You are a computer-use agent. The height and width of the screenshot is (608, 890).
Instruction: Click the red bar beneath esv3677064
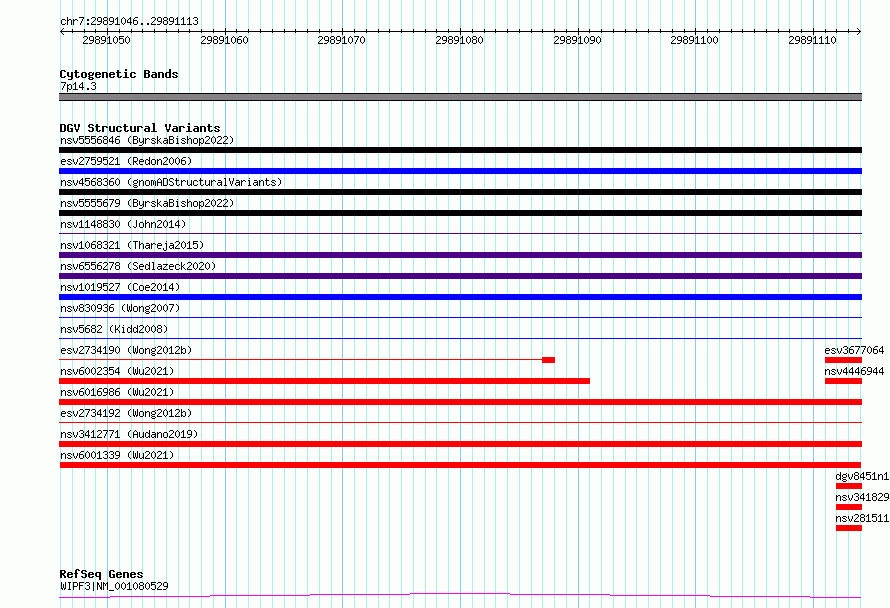[843, 360]
